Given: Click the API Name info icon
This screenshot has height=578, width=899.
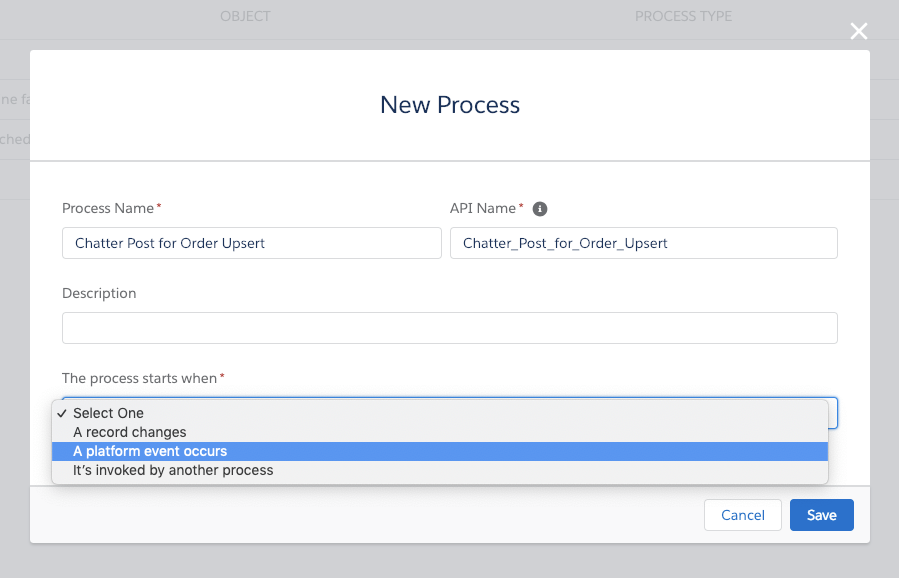Looking at the screenshot, I should pos(540,209).
